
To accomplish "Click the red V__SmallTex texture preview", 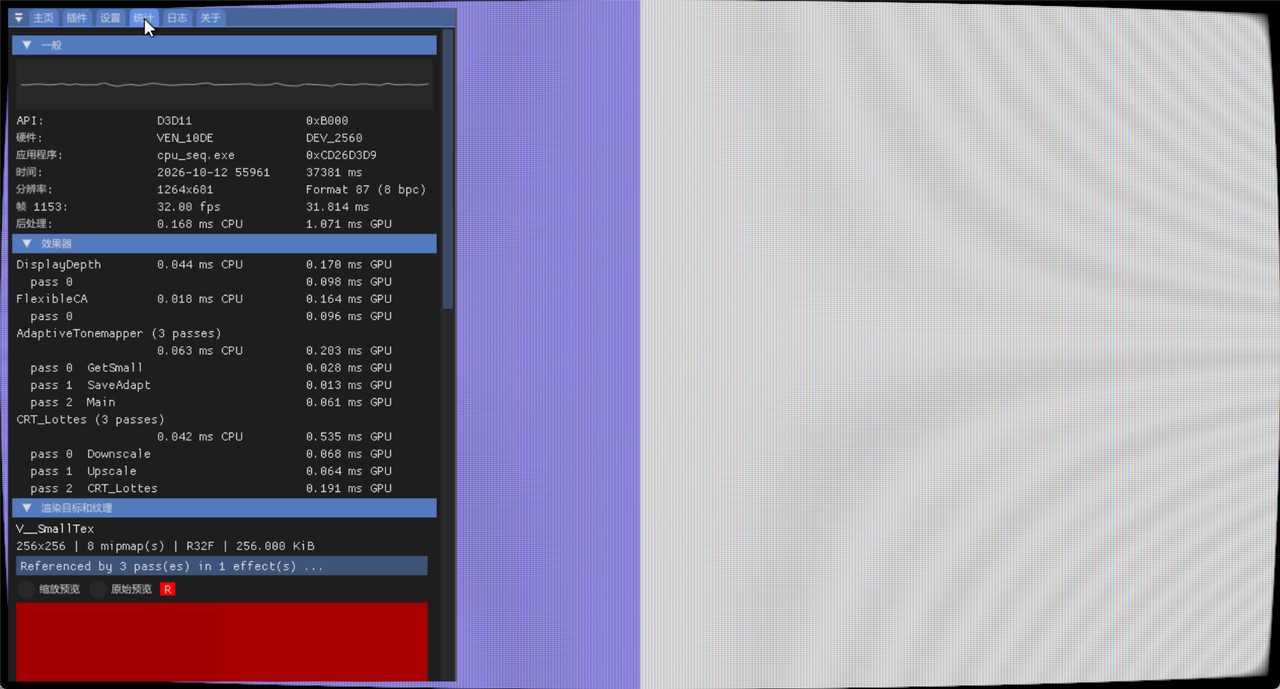I will [222, 641].
